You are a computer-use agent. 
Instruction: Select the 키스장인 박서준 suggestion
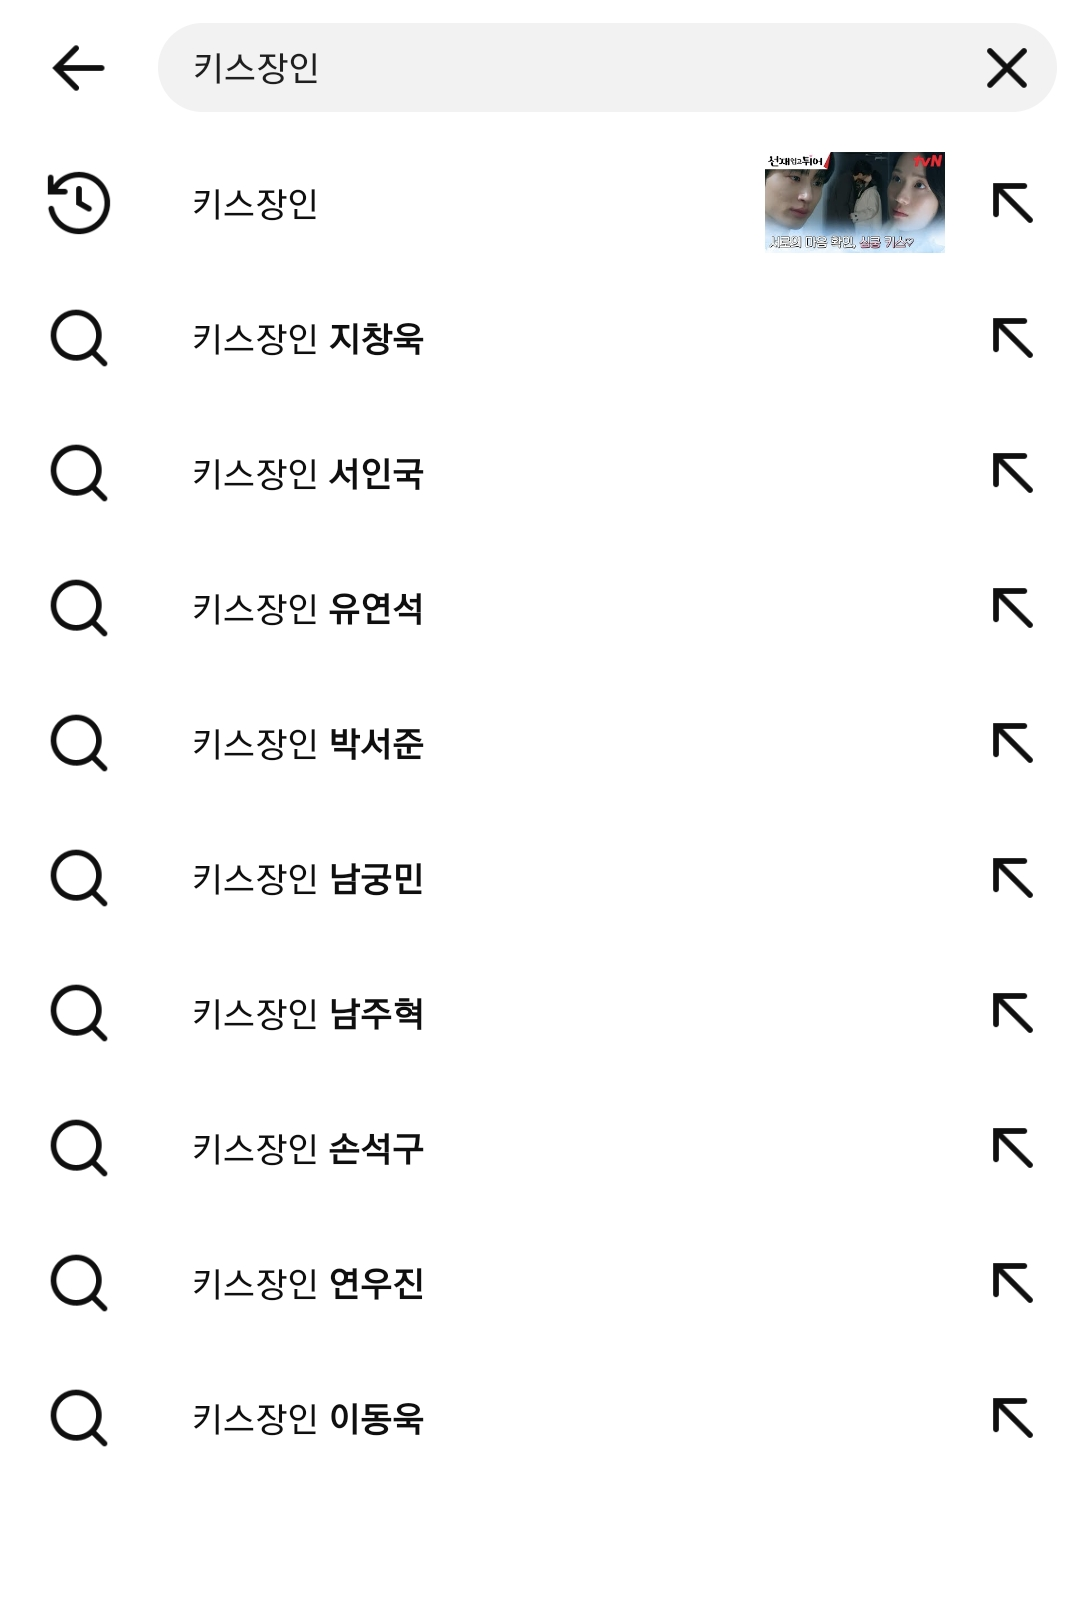coord(308,744)
